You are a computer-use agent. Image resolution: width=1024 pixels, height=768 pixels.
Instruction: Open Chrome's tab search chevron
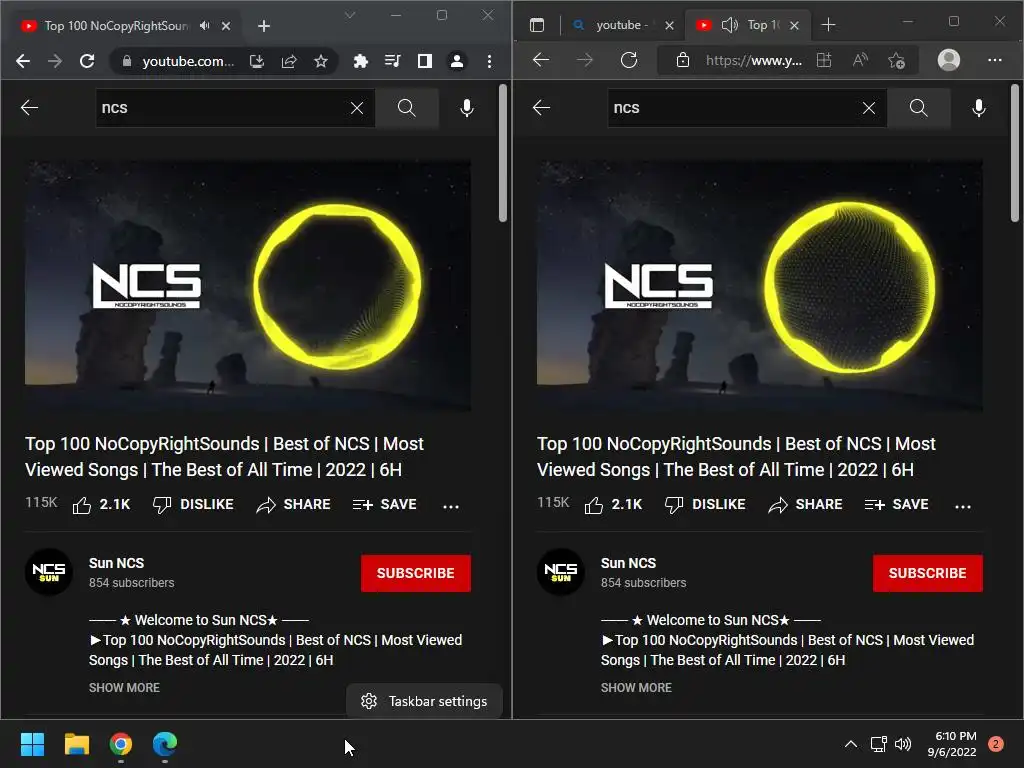[x=350, y=15]
